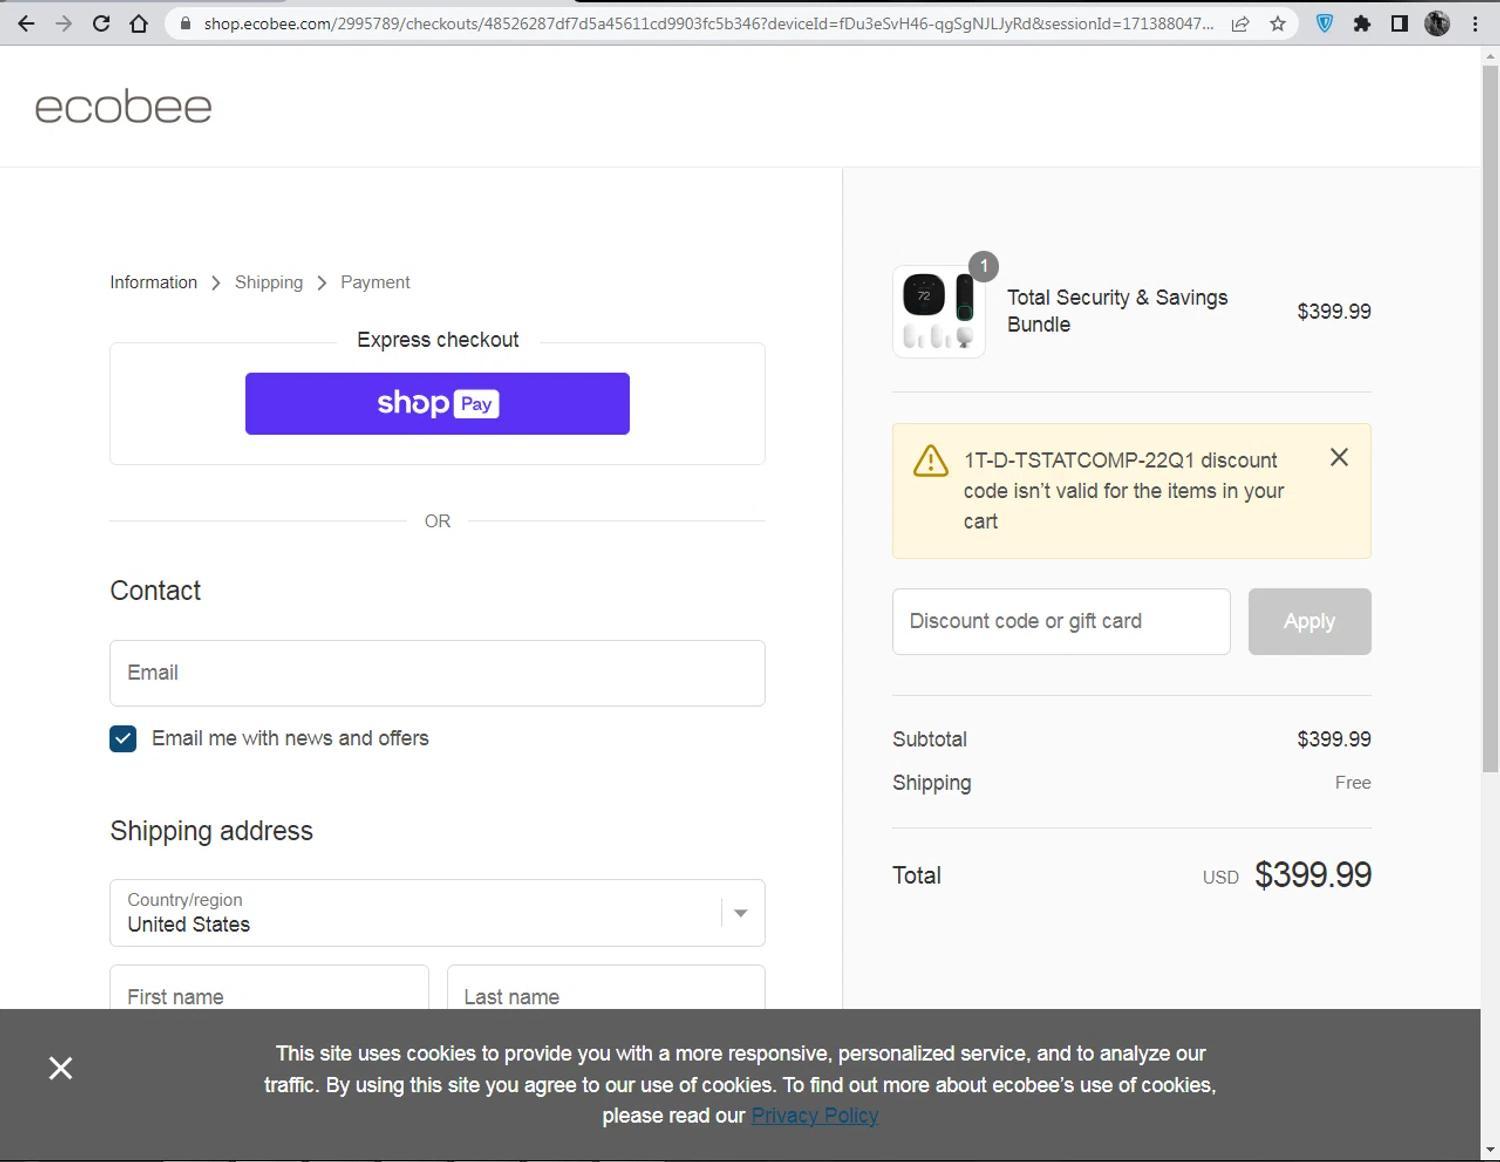
Task: Click the Free shipping value
Action: [1352, 783]
